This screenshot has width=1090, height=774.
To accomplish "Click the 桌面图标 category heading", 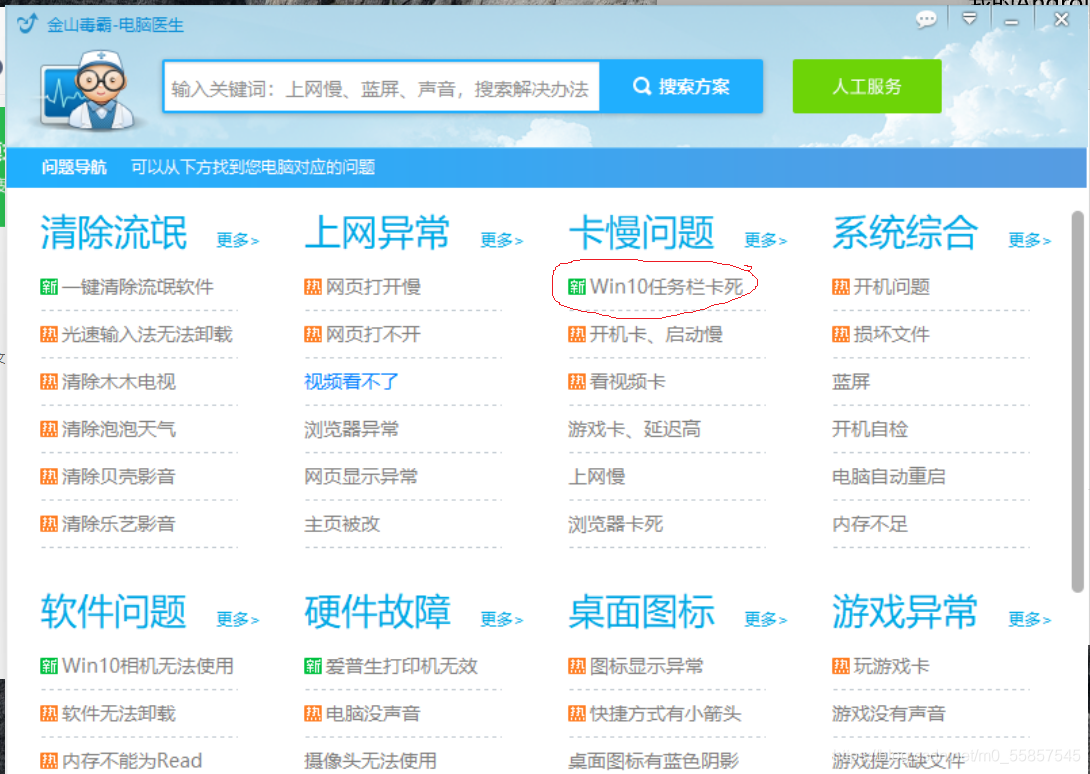I will tap(642, 611).
